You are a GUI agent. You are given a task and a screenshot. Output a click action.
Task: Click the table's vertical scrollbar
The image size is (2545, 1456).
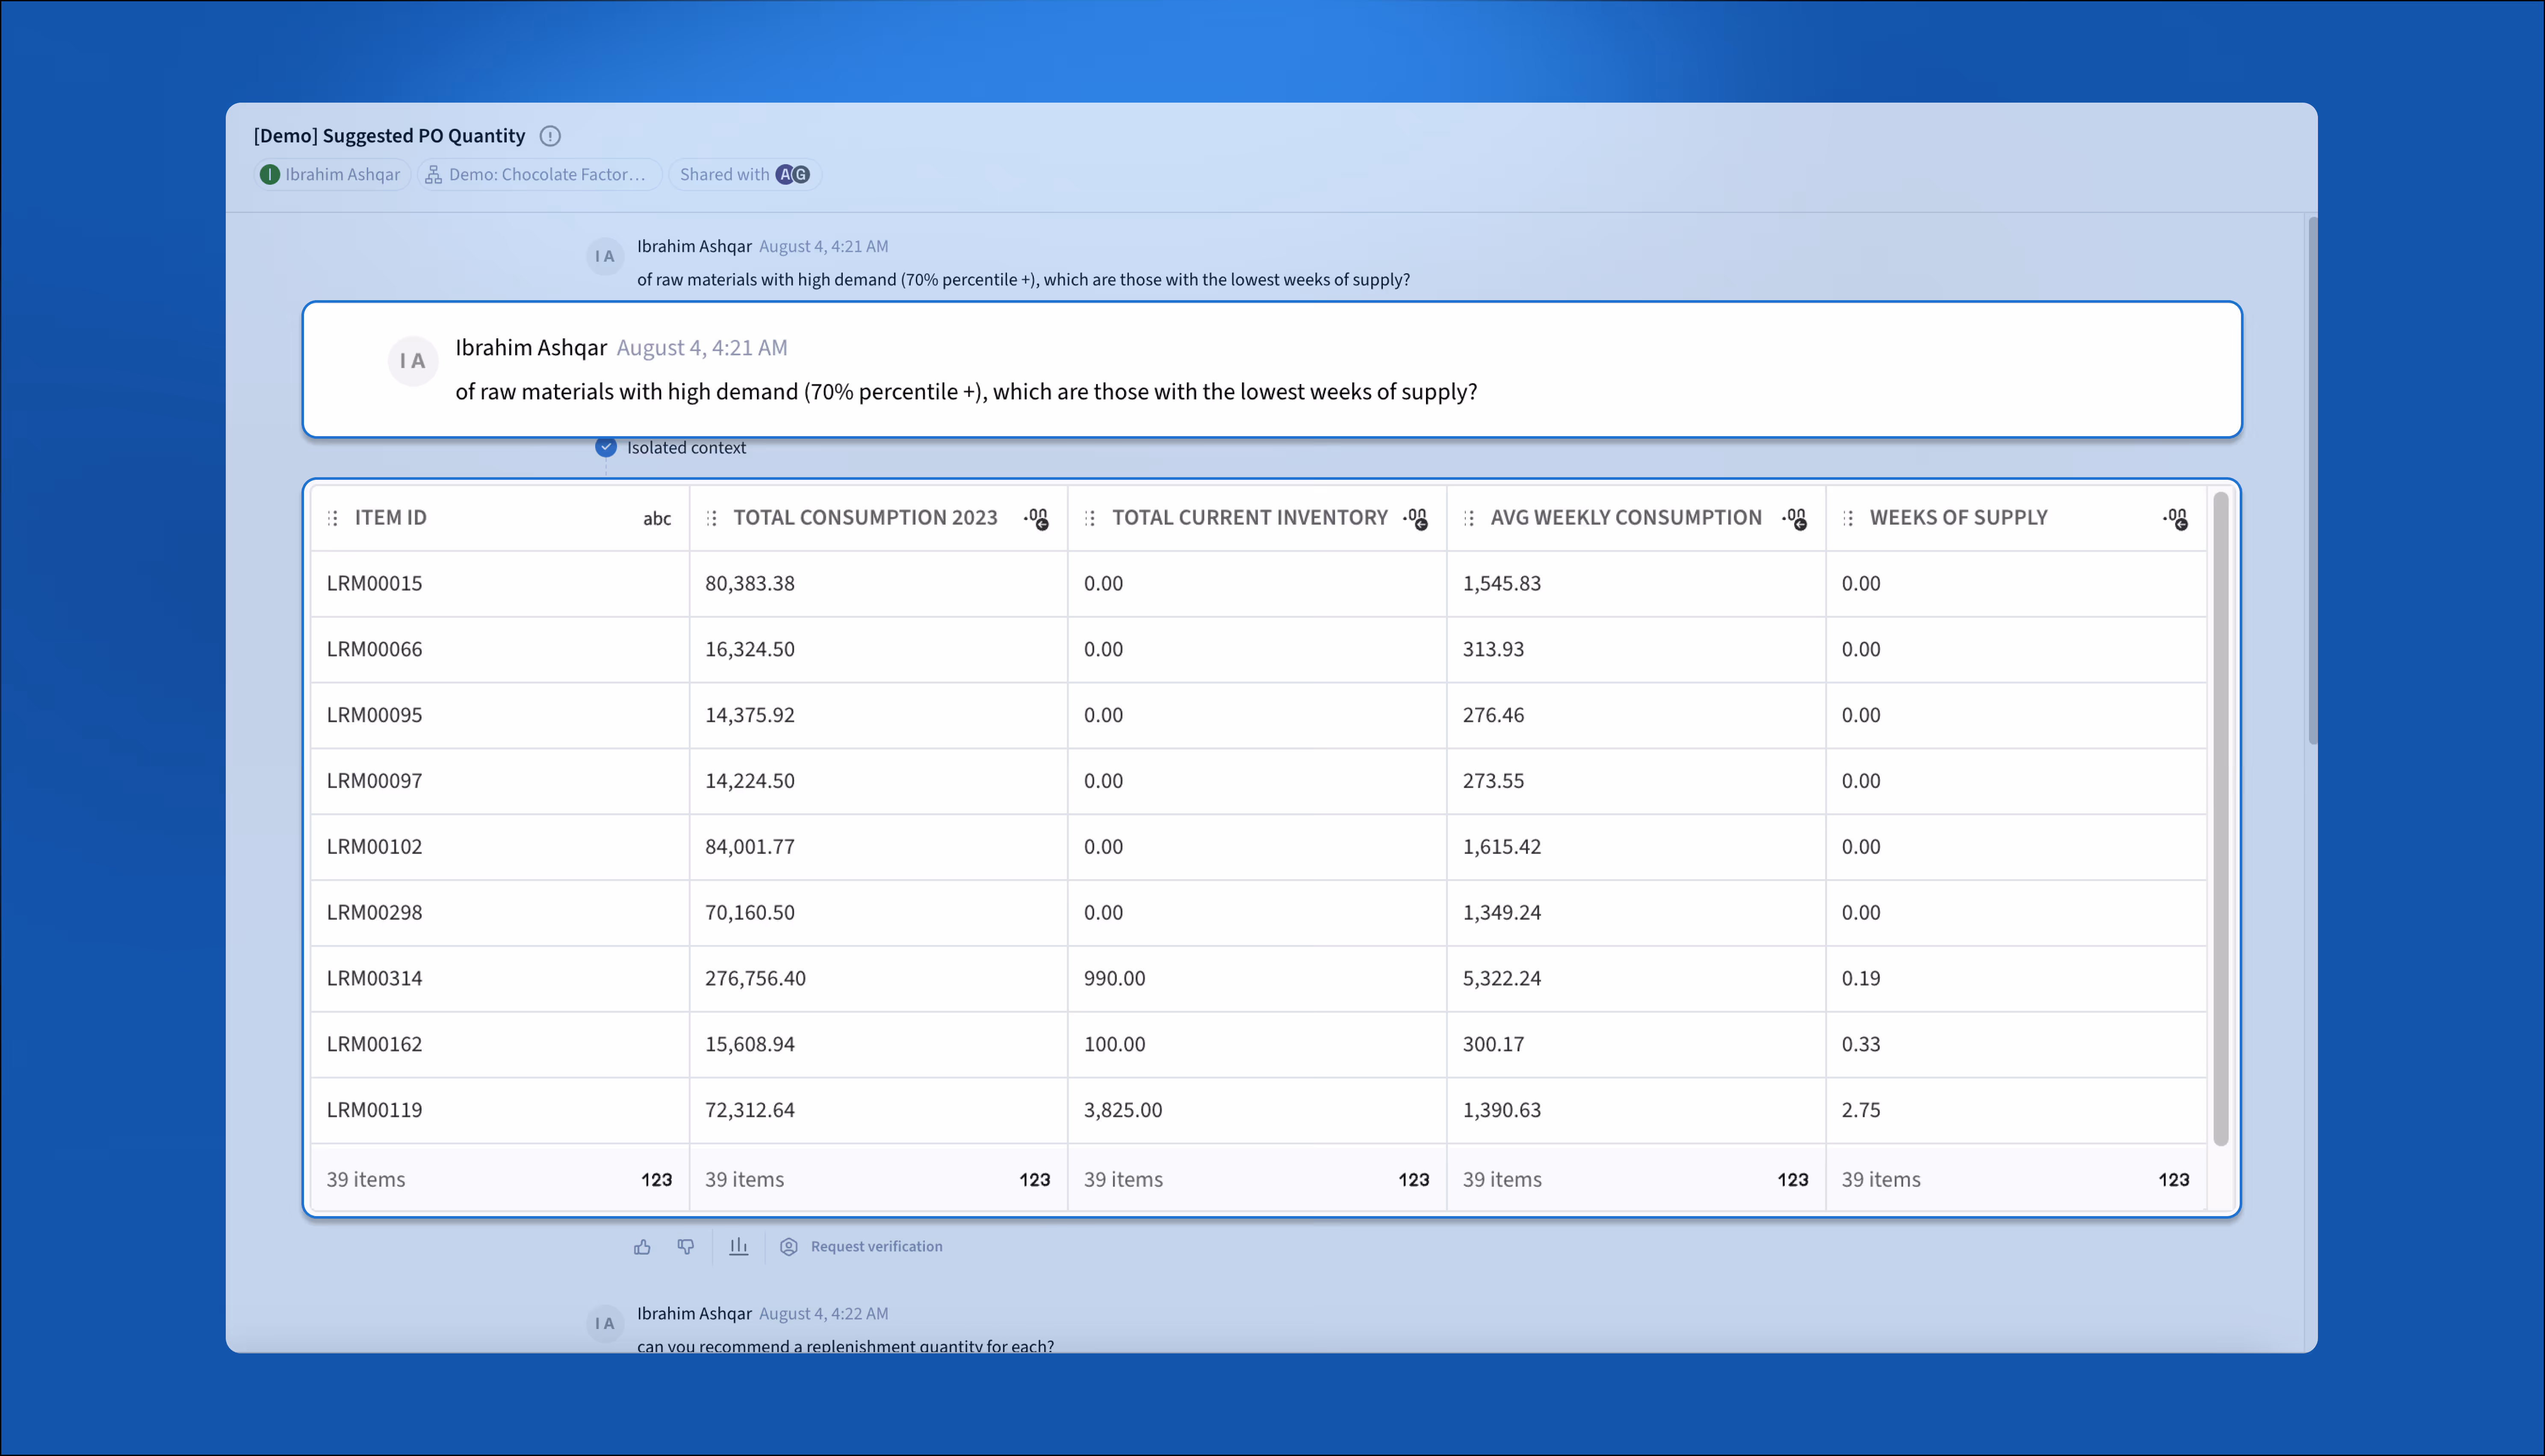2220,818
